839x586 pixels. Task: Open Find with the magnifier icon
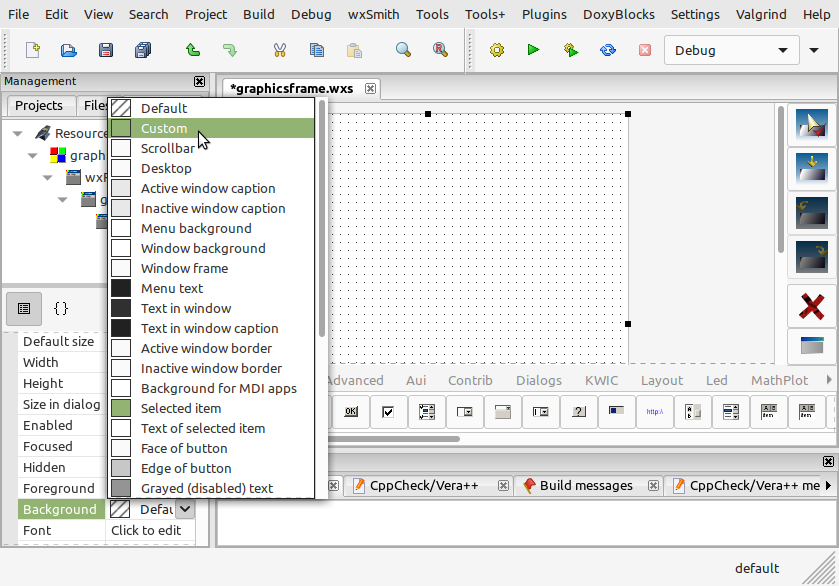(x=403, y=50)
